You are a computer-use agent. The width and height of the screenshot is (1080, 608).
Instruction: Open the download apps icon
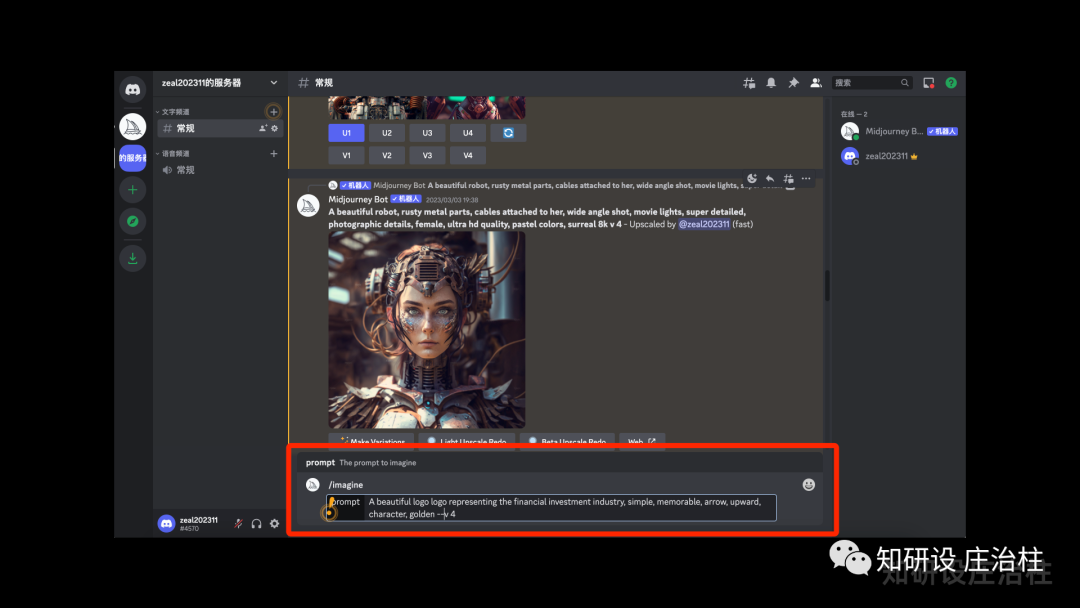[x=132, y=258]
